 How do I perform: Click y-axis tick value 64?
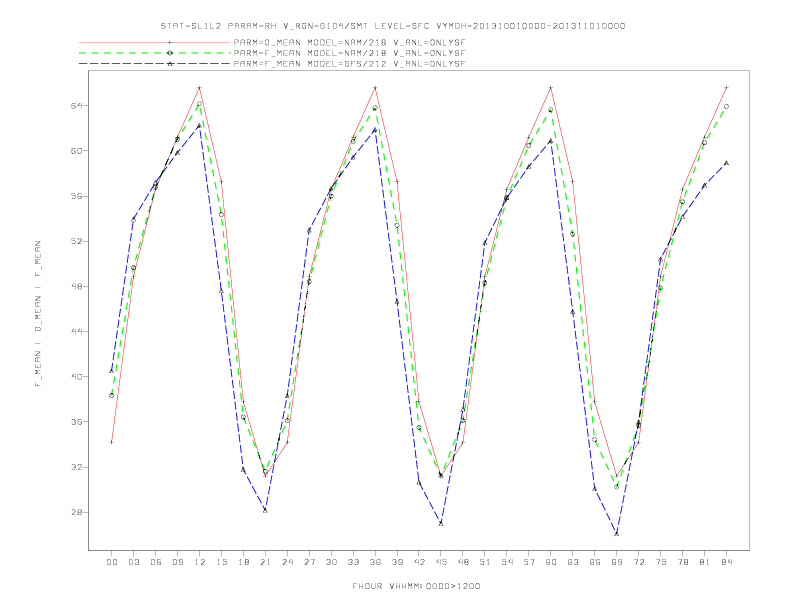tap(77, 106)
